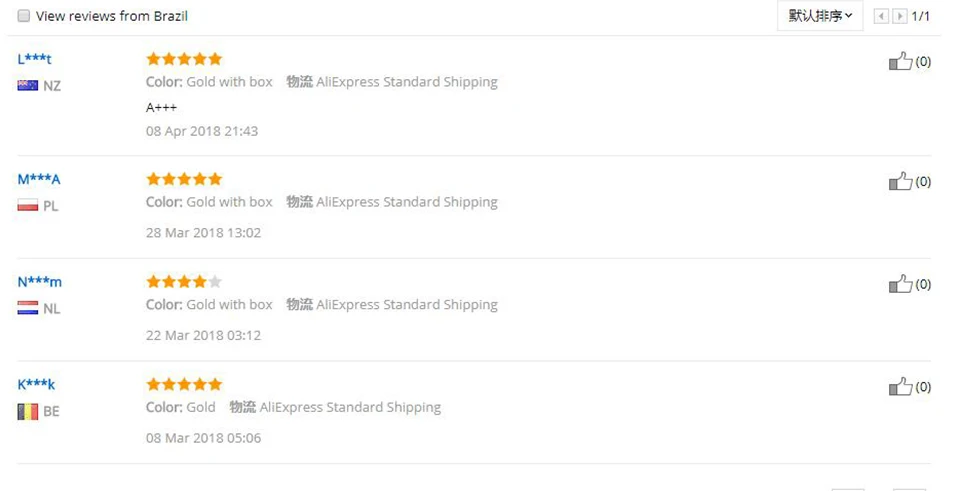Click the A+++ review comment text
Viewport: 960px width, 491px height.
click(x=161, y=108)
